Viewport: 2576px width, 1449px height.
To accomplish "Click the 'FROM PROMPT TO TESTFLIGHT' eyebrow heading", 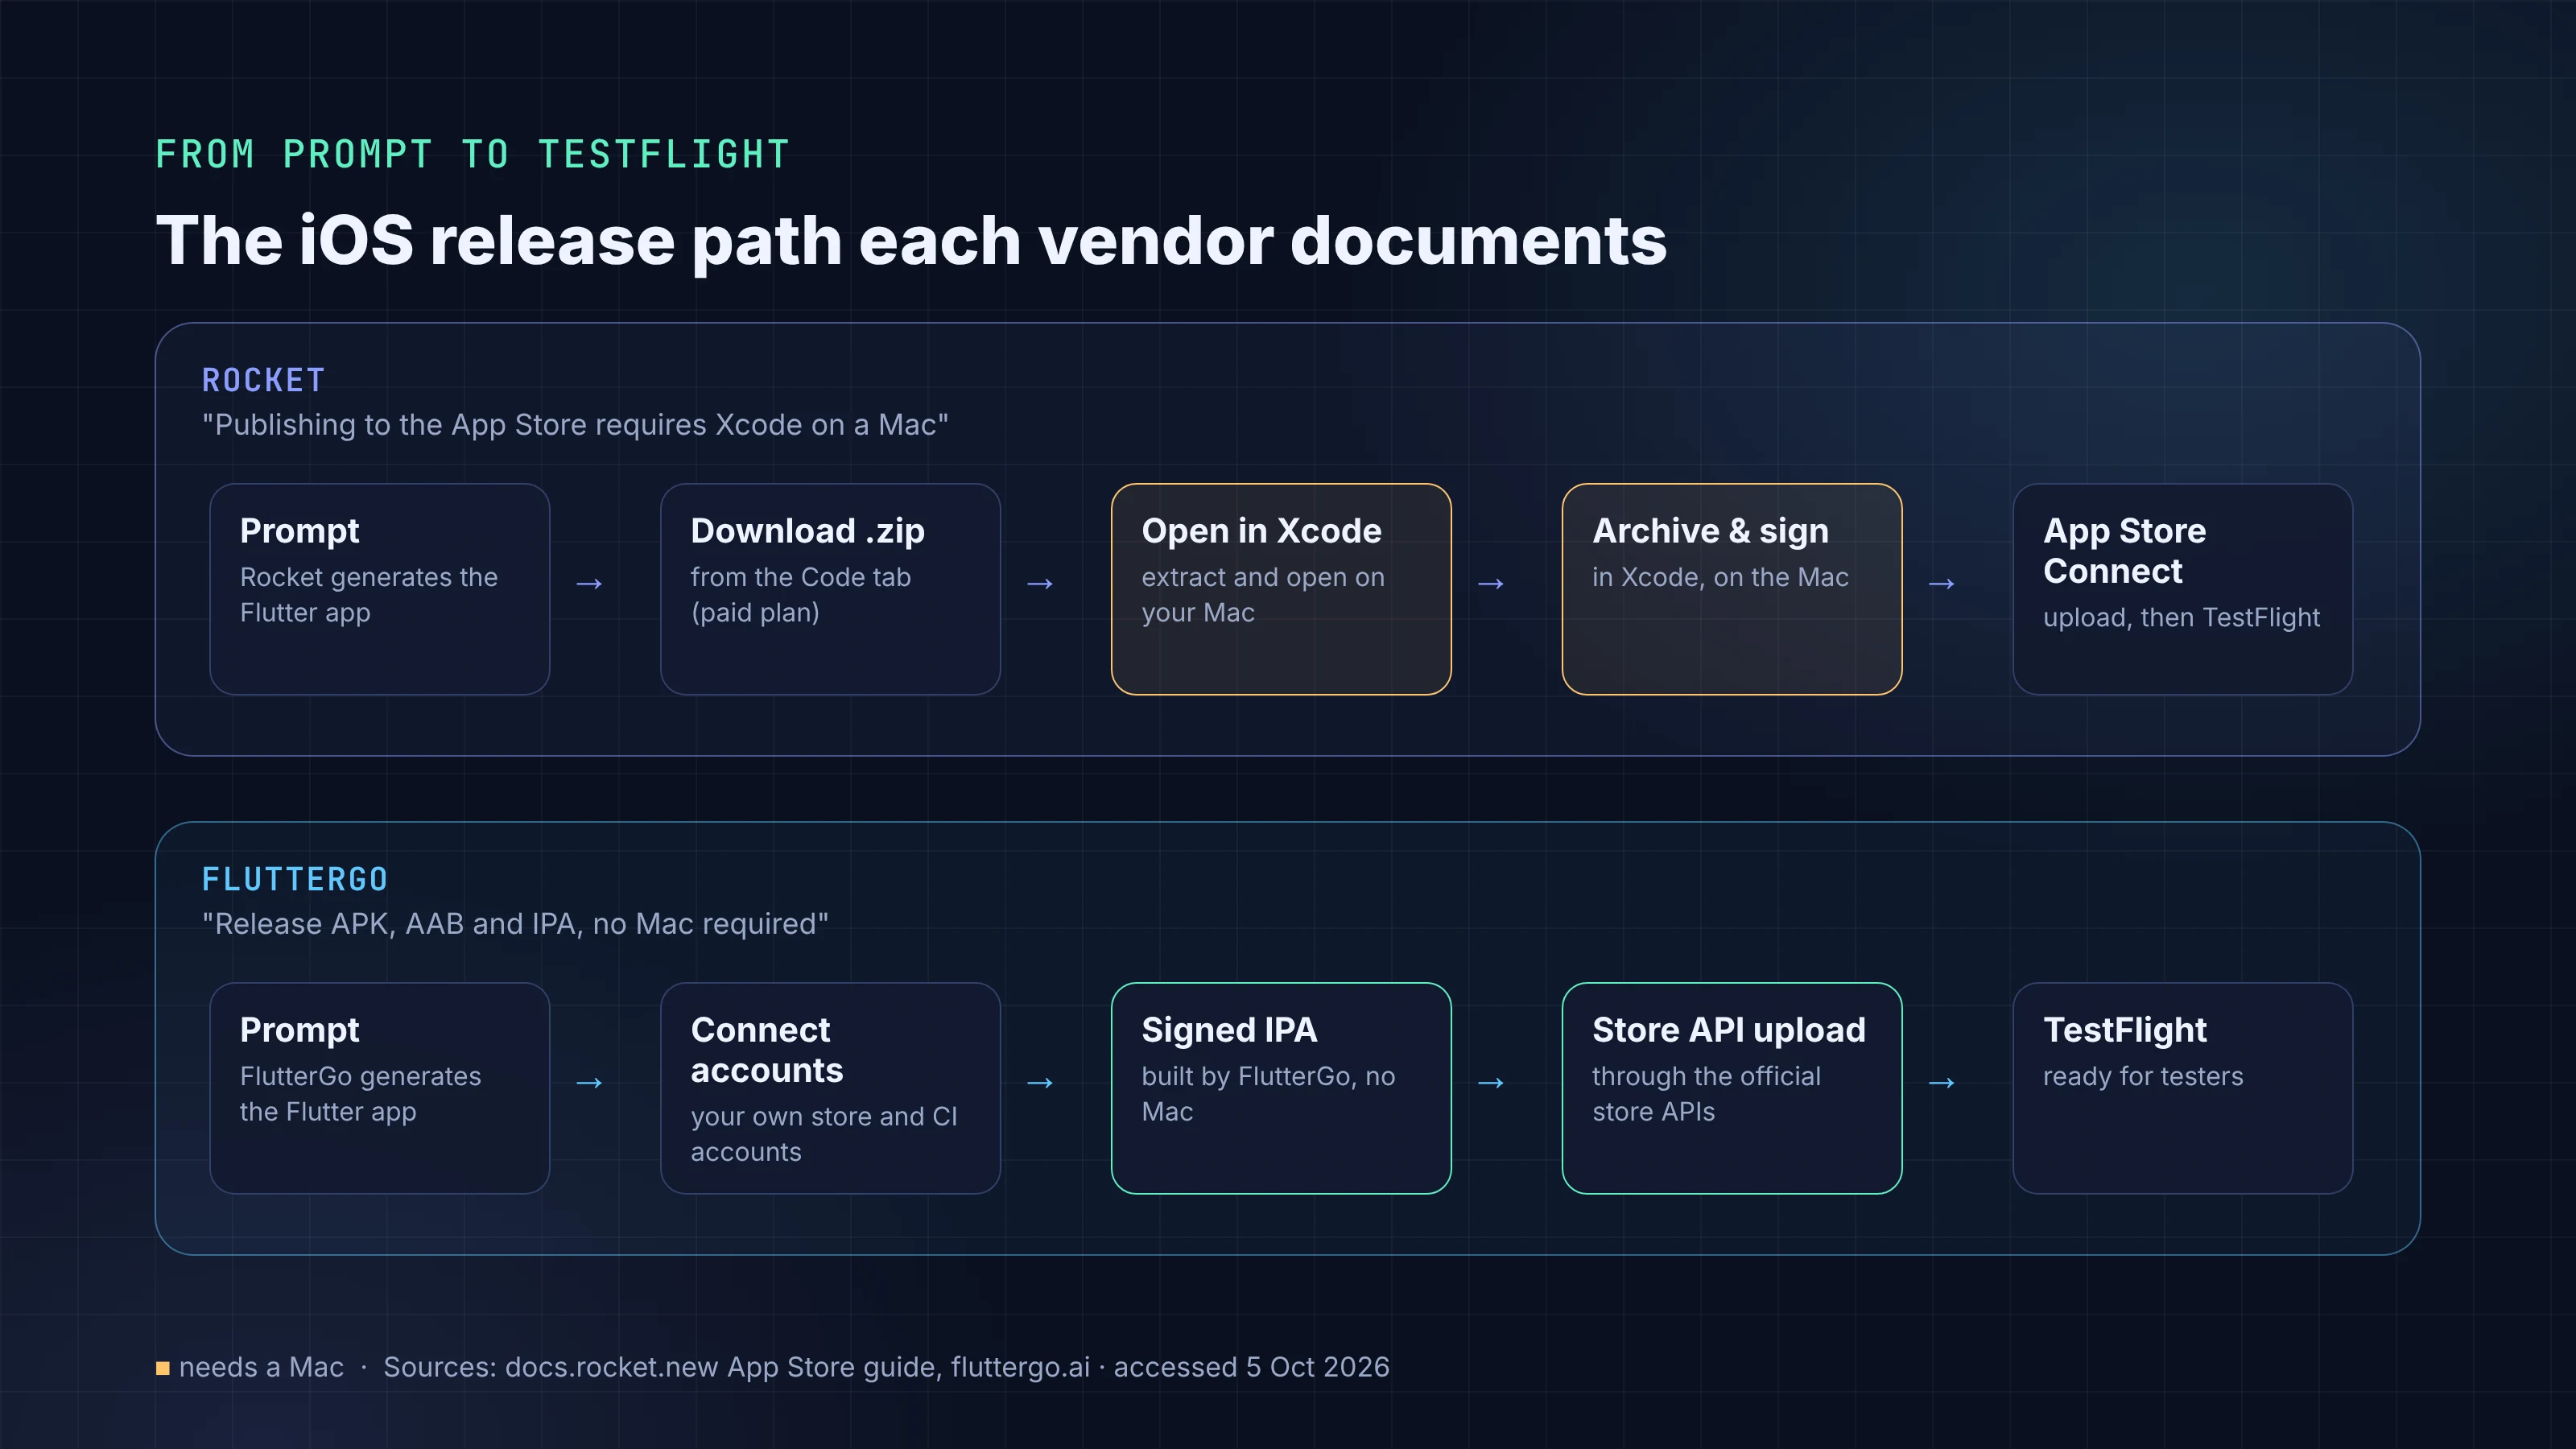I will [473, 155].
